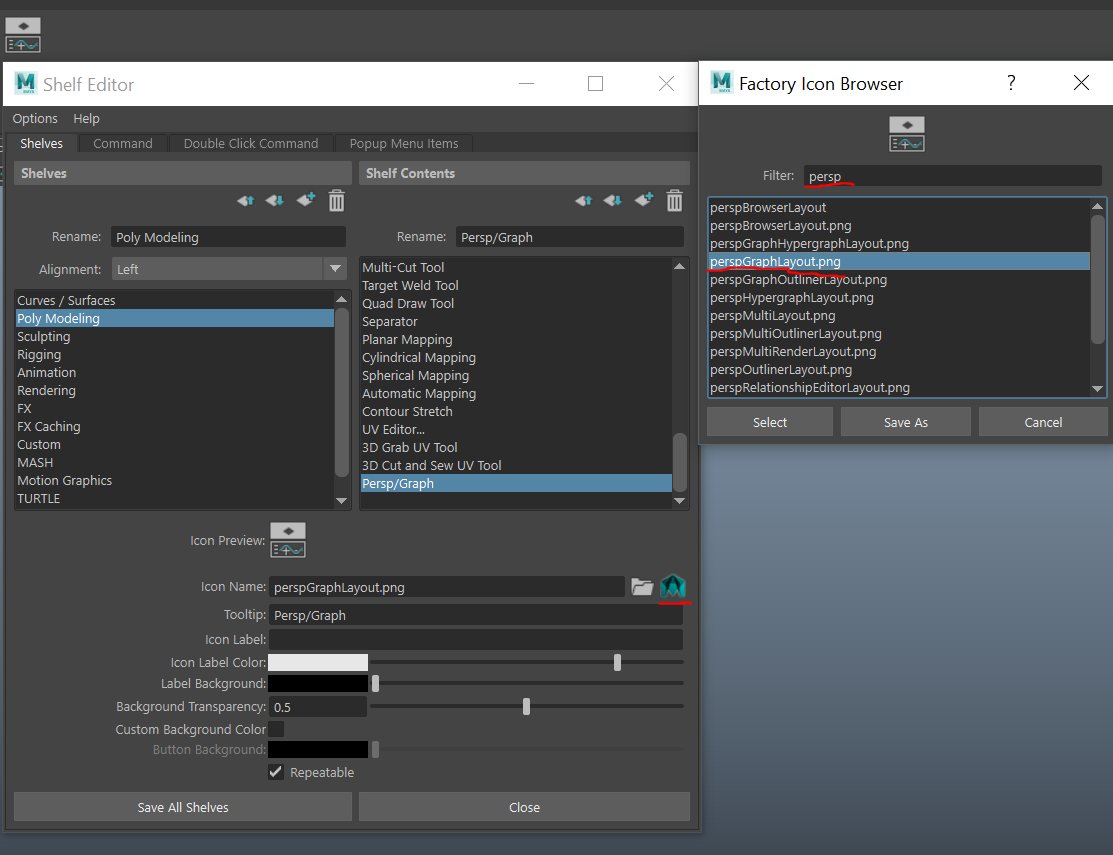Select Quad Draw Tool in Shelf Contents
1113x855 pixels.
pyautogui.click(x=515, y=303)
